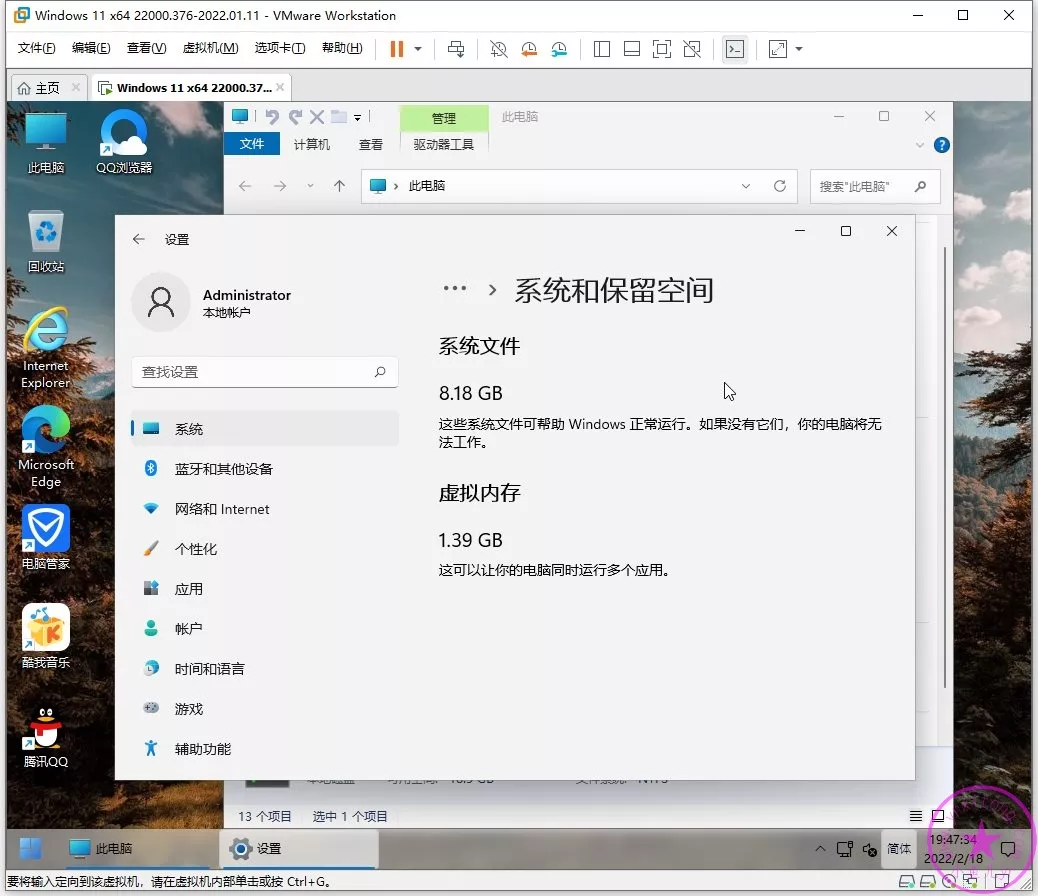
Task: Expand the Explorer address bar dropdown
Action: 746,186
